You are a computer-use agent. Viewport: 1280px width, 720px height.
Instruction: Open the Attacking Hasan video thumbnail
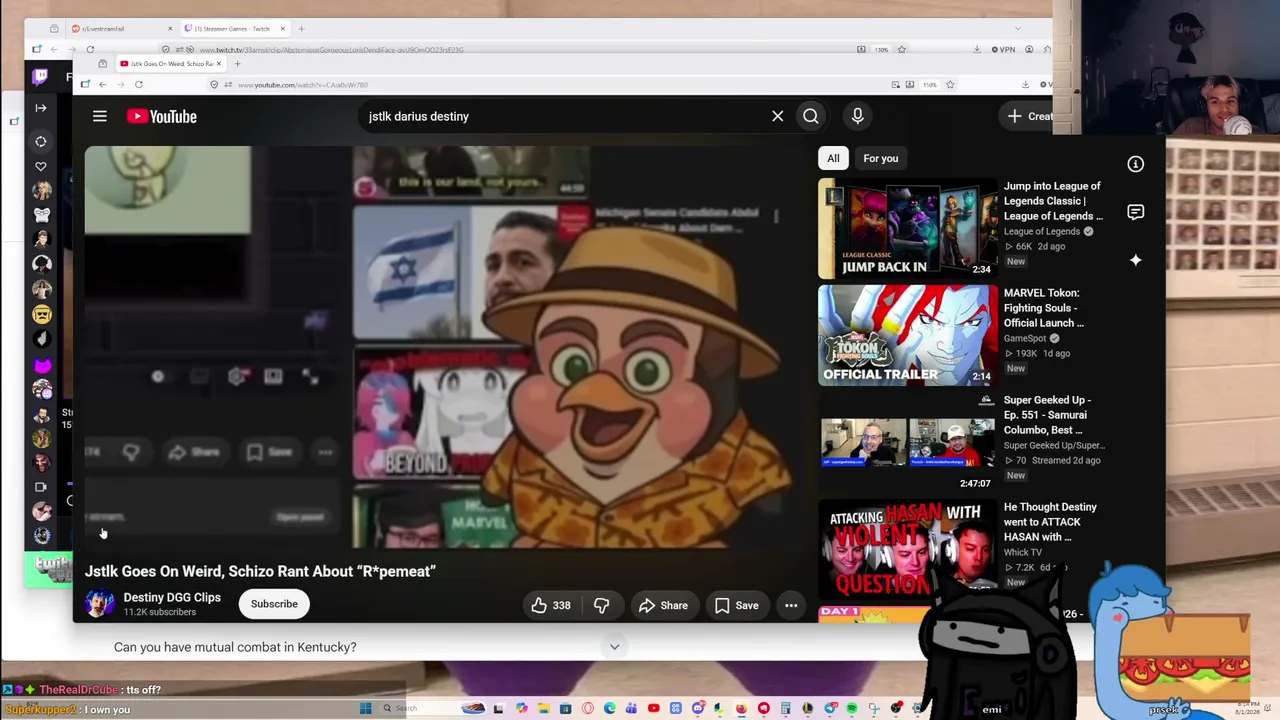point(908,550)
